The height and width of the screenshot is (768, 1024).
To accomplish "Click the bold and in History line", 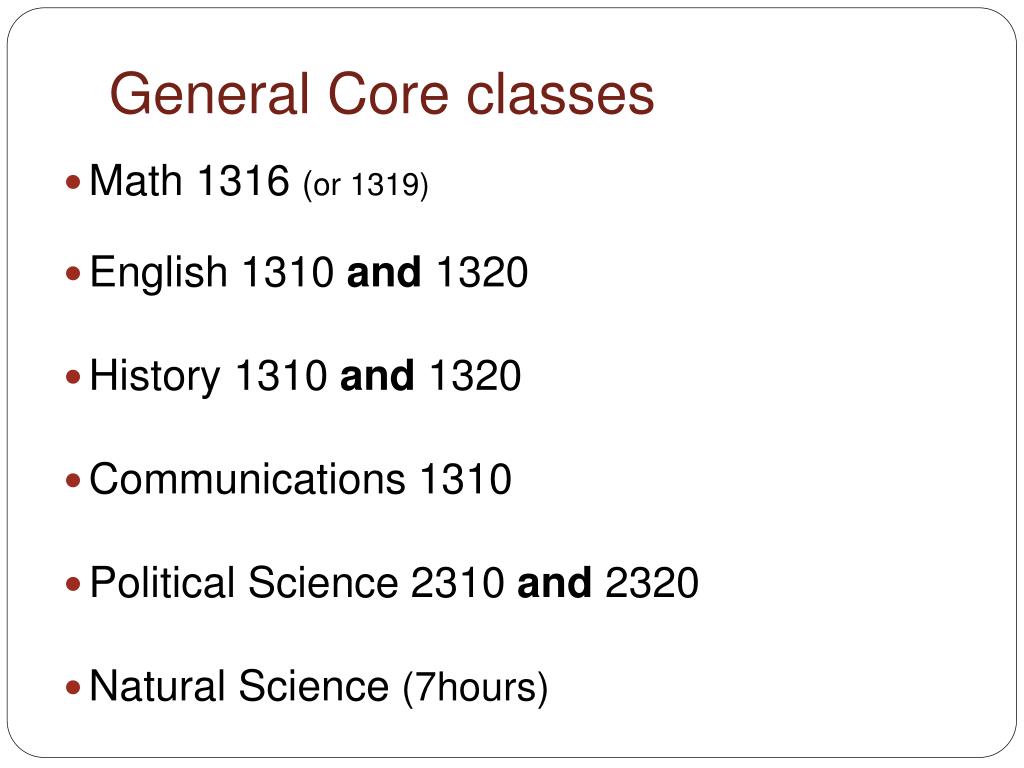I will 377,376.
